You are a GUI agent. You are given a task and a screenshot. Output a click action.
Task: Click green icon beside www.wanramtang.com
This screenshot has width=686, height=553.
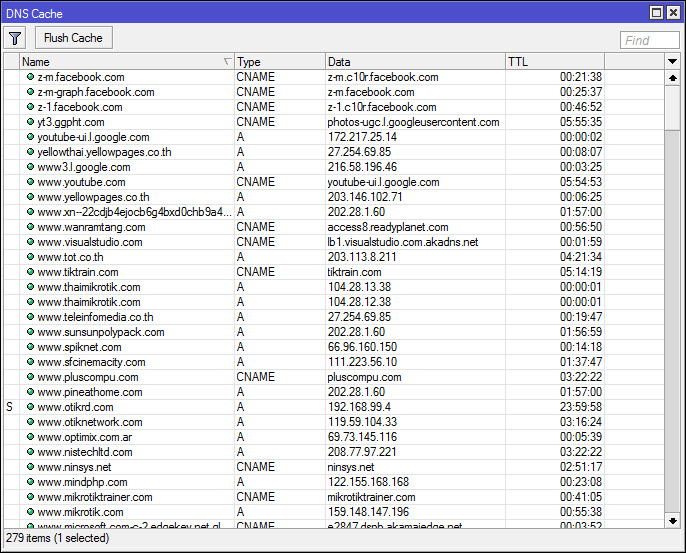[x=30, y=227]
